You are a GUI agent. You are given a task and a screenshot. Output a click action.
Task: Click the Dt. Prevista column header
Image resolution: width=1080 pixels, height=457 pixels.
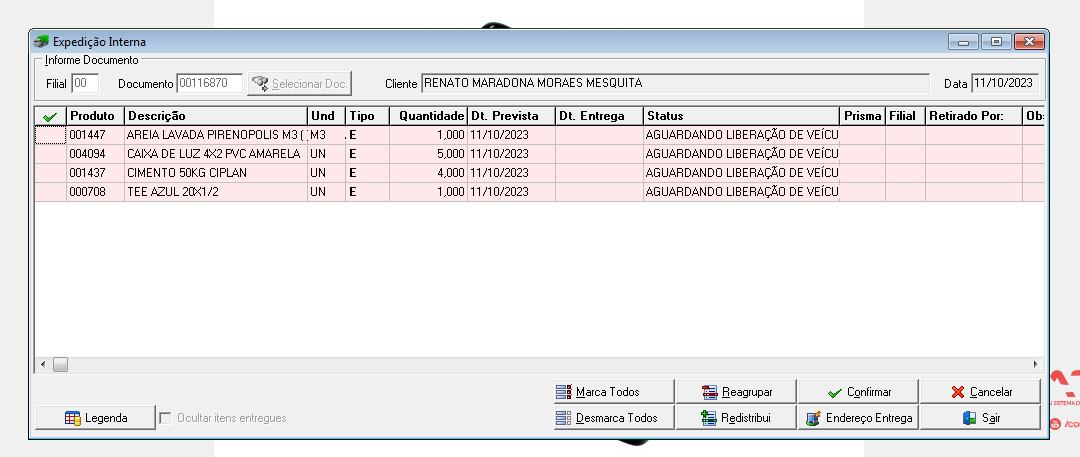click(511, 116)
